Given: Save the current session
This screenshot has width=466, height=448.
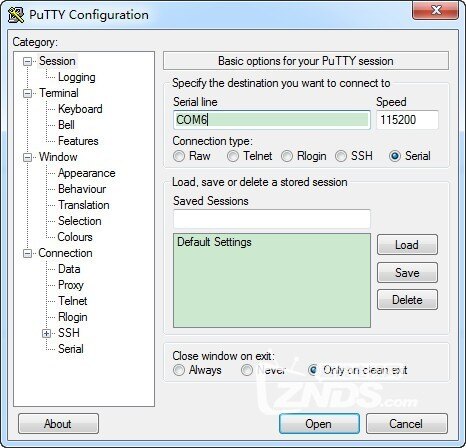Looking at the screenshot, I should pyautogui.click(x=407, y=273).
